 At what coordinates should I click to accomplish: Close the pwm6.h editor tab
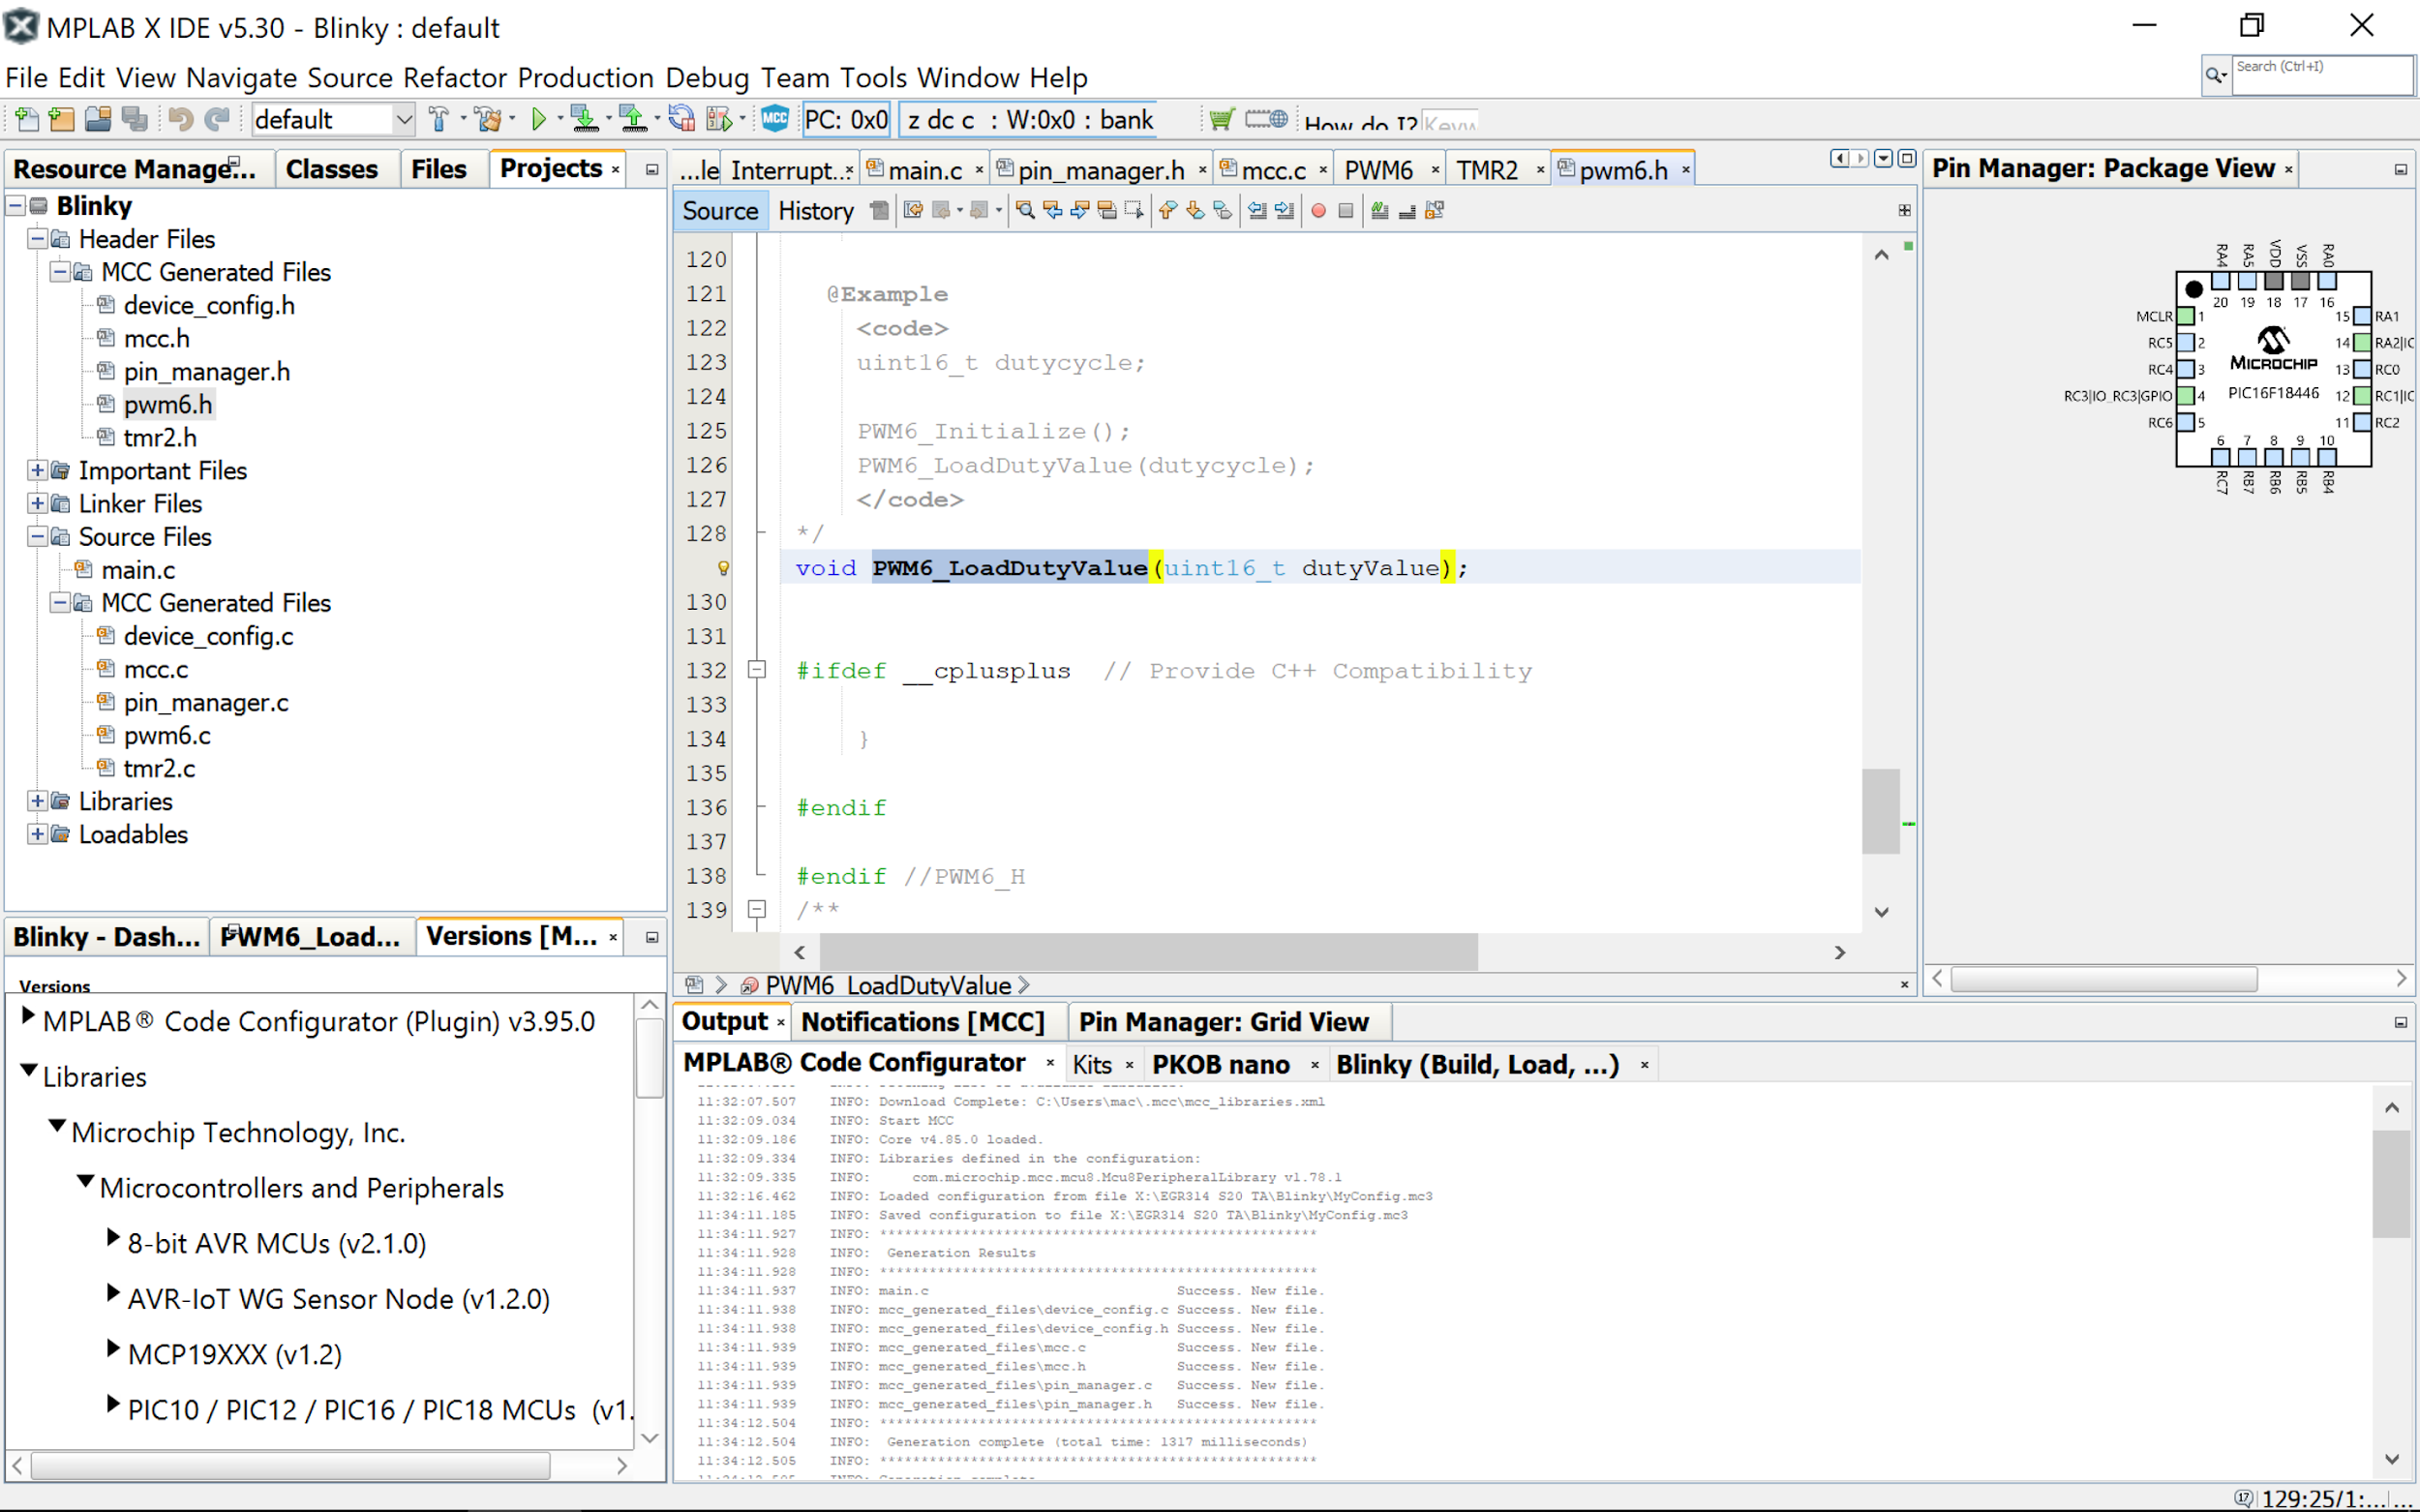click(1686, 170)
